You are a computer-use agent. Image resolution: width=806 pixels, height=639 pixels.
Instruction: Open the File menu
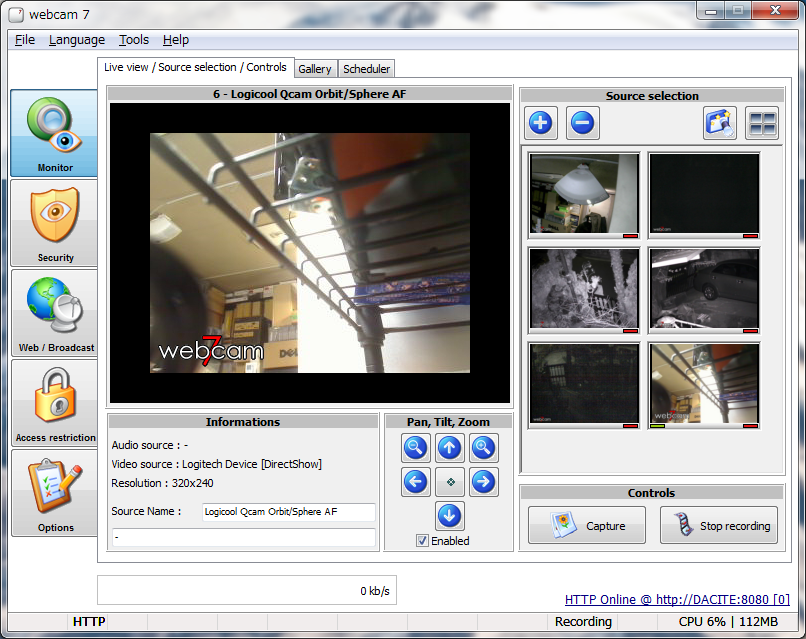(x=25, y=40)
